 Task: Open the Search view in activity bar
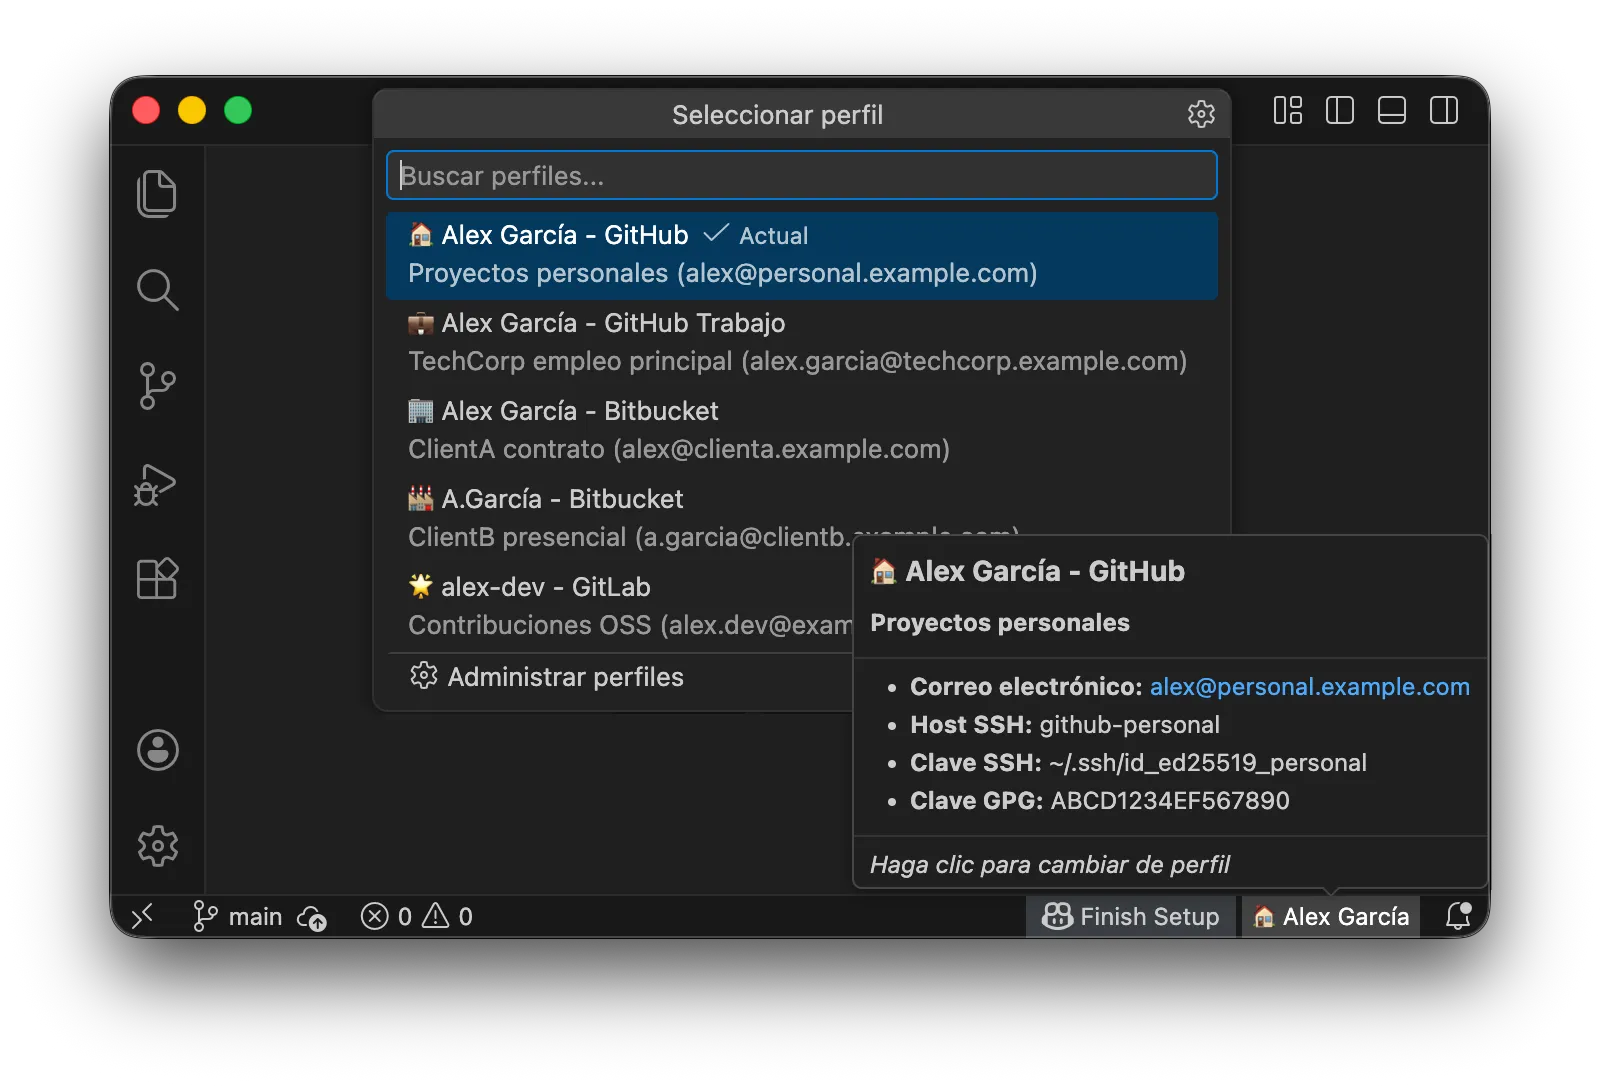point(157,290)
